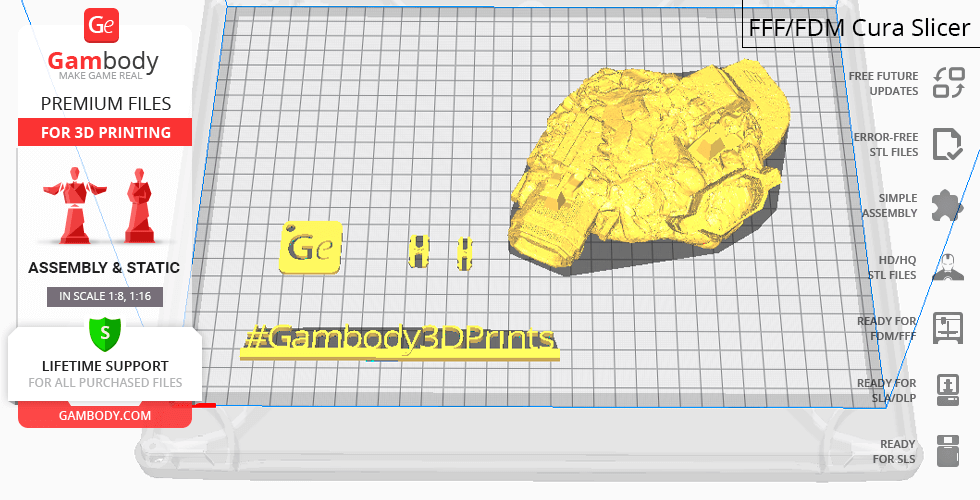
Task: Select the yellow Ge keychain model
Action: [x=312, y=246]
